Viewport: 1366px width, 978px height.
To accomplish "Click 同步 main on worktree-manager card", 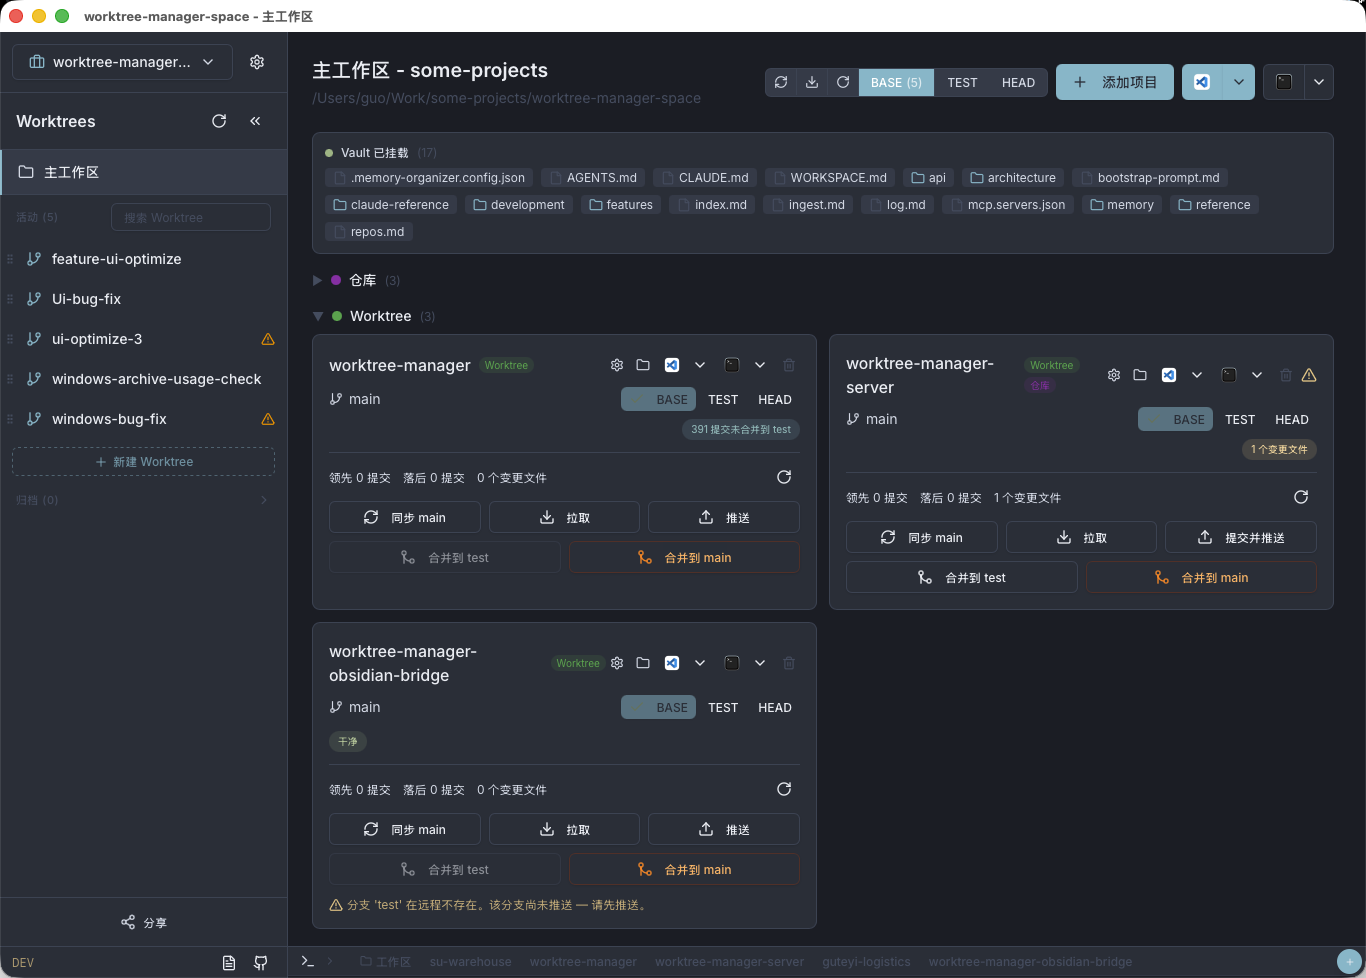I will 405,517.
